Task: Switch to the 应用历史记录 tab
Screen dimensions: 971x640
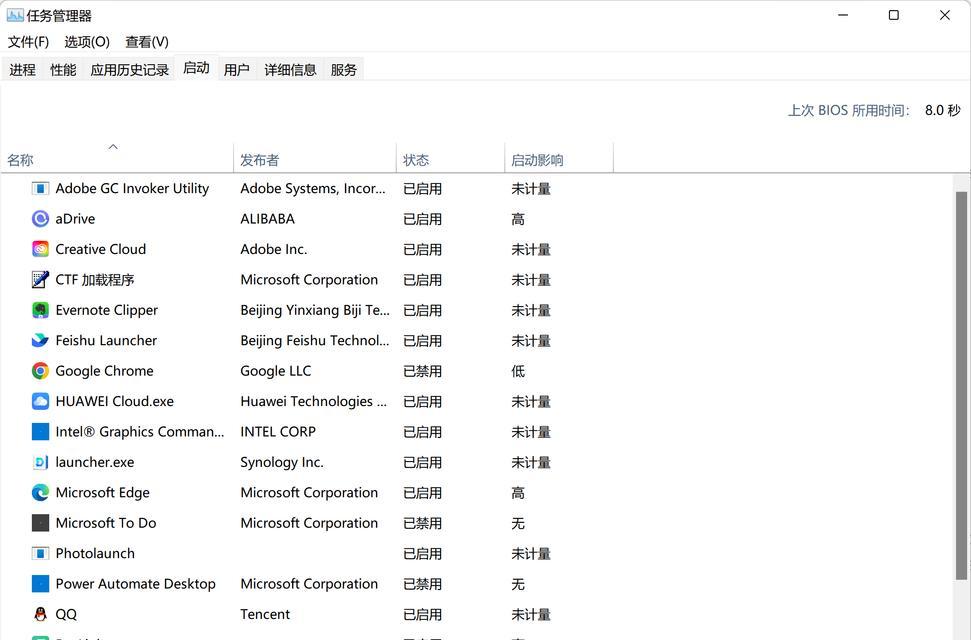Action: tap(129, 70)
